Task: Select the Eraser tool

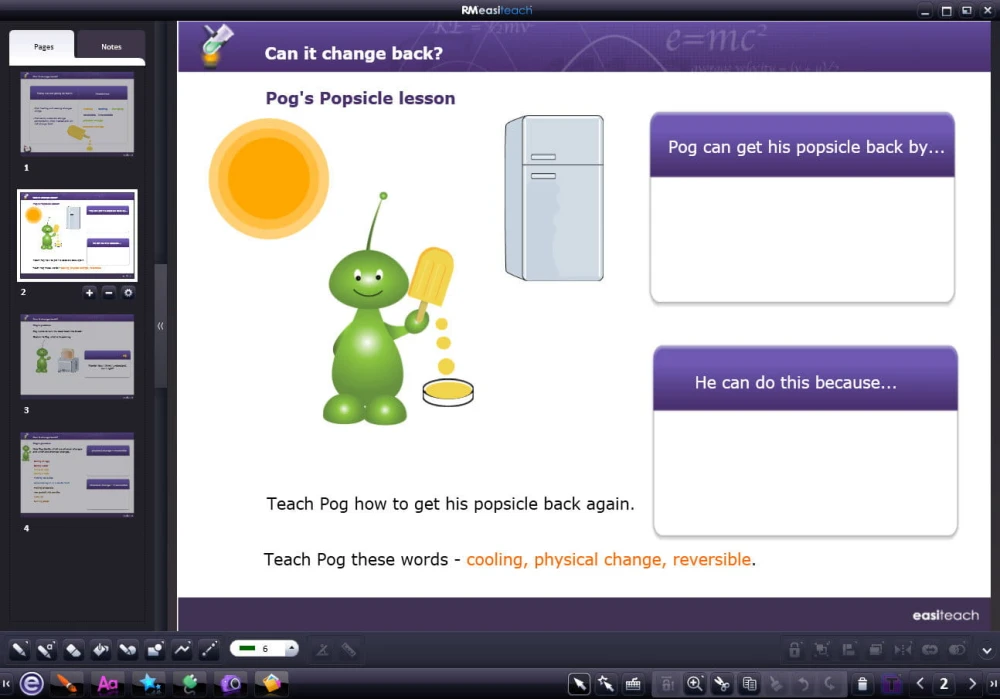Action: (x=73, y=650)
